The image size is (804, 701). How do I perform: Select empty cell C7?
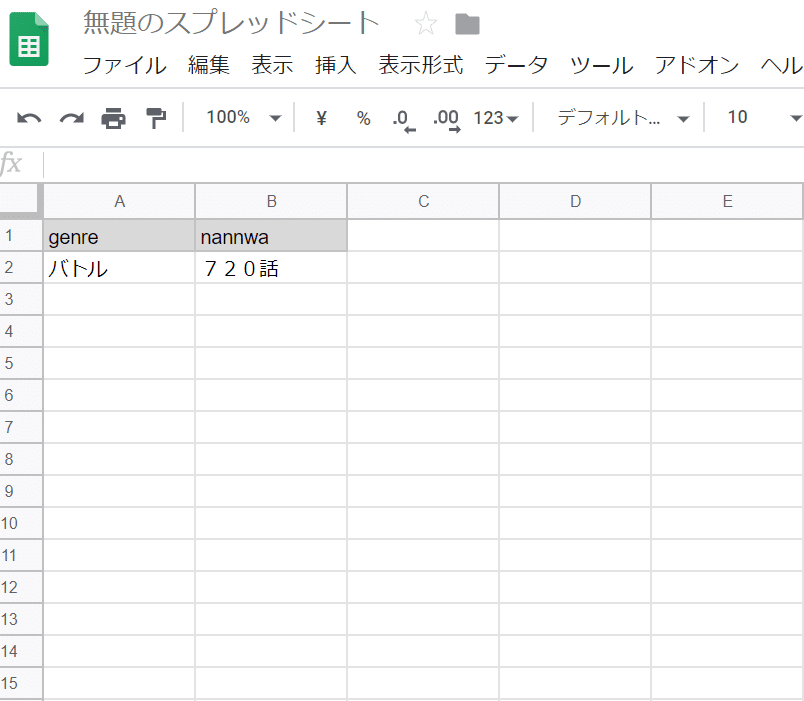coord(424,428)
